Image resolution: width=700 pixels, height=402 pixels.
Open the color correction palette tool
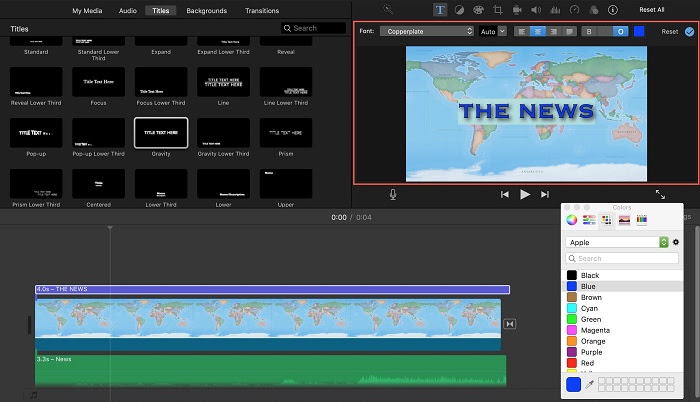(478, 10)
